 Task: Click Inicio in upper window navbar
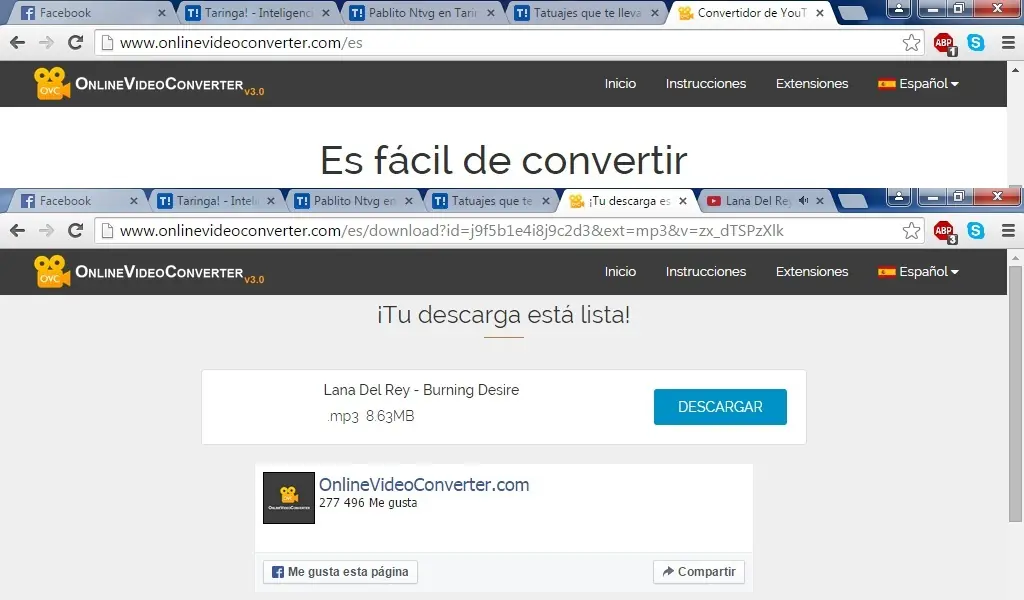[x=620, y=84]
